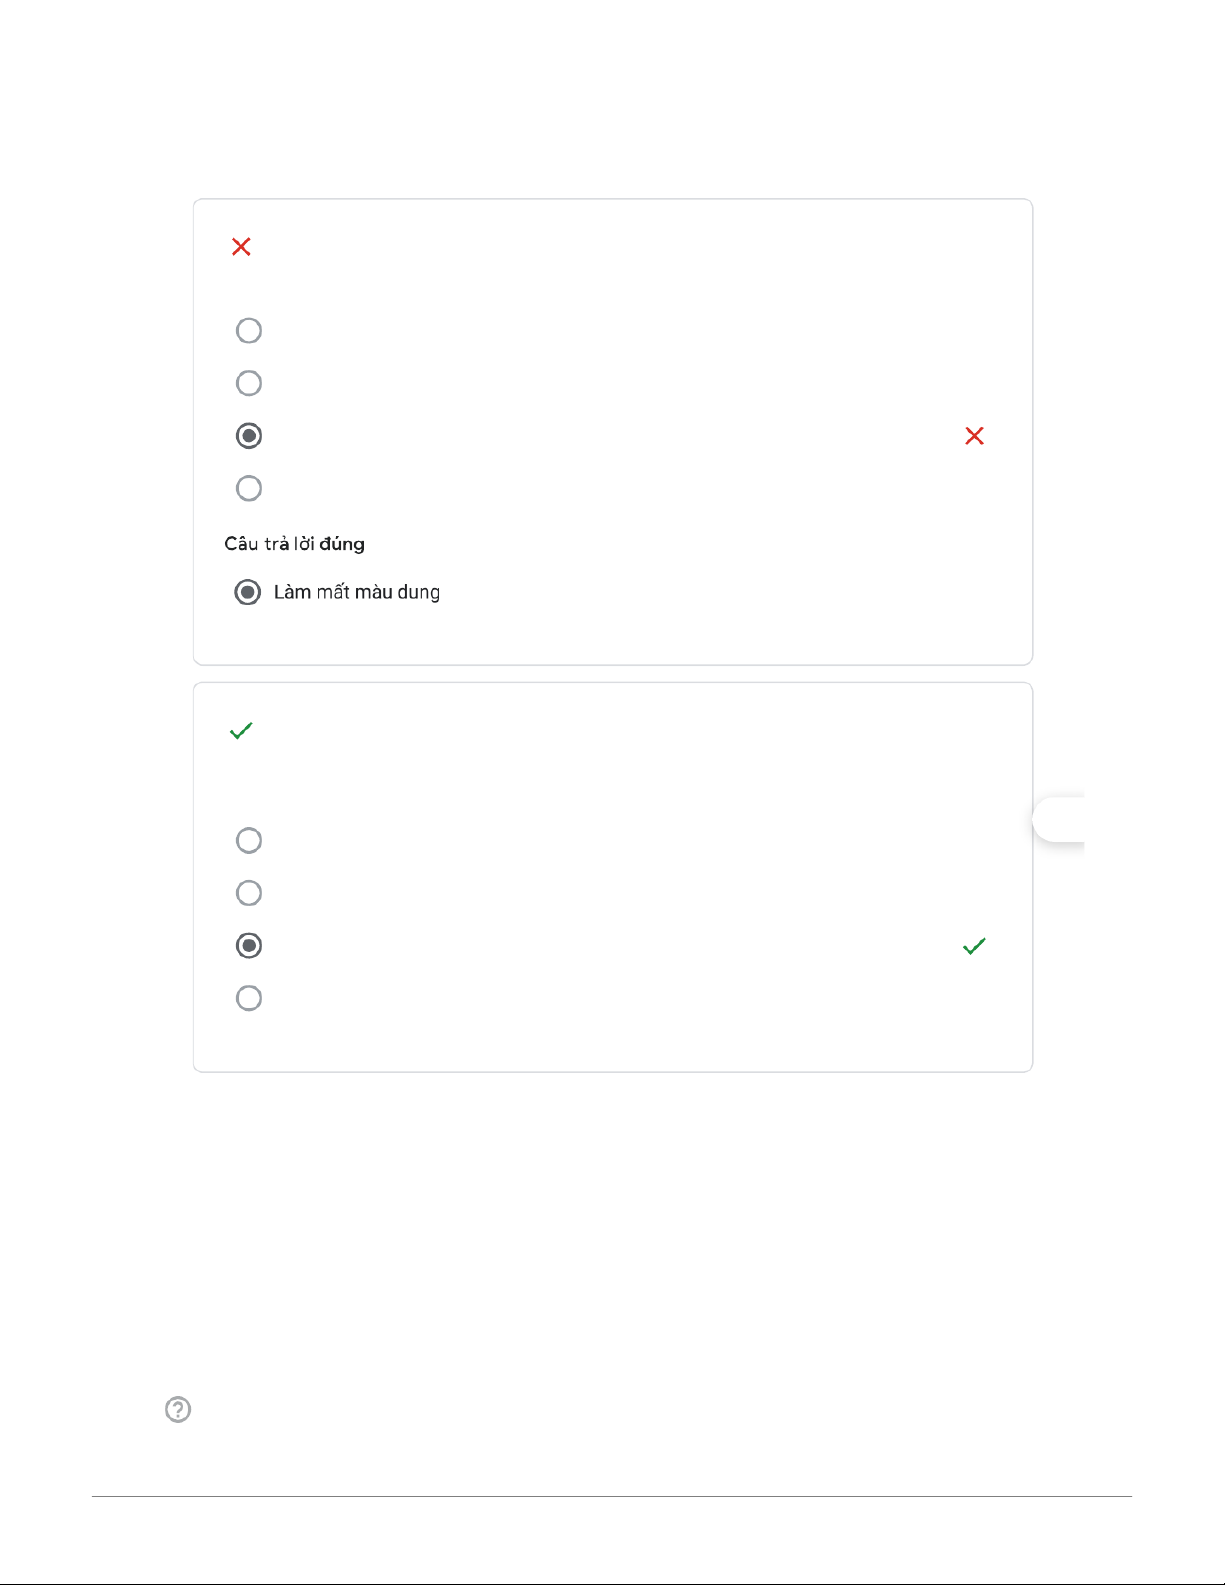
Task: Click the floating pill tab at the right edge
Action: pos(1059,820)
